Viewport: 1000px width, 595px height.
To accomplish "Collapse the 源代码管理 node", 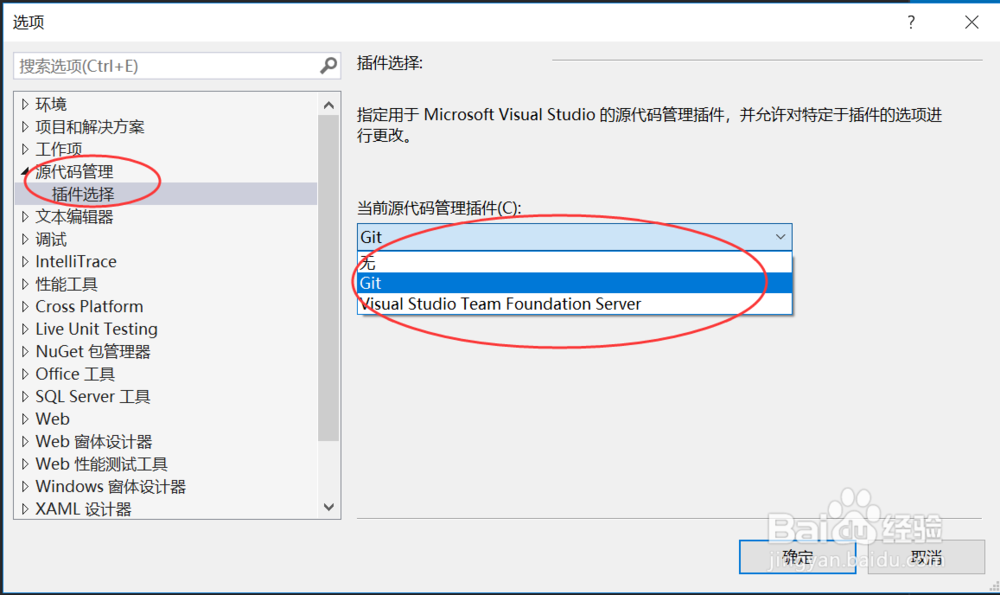I will tap(25, 171).
